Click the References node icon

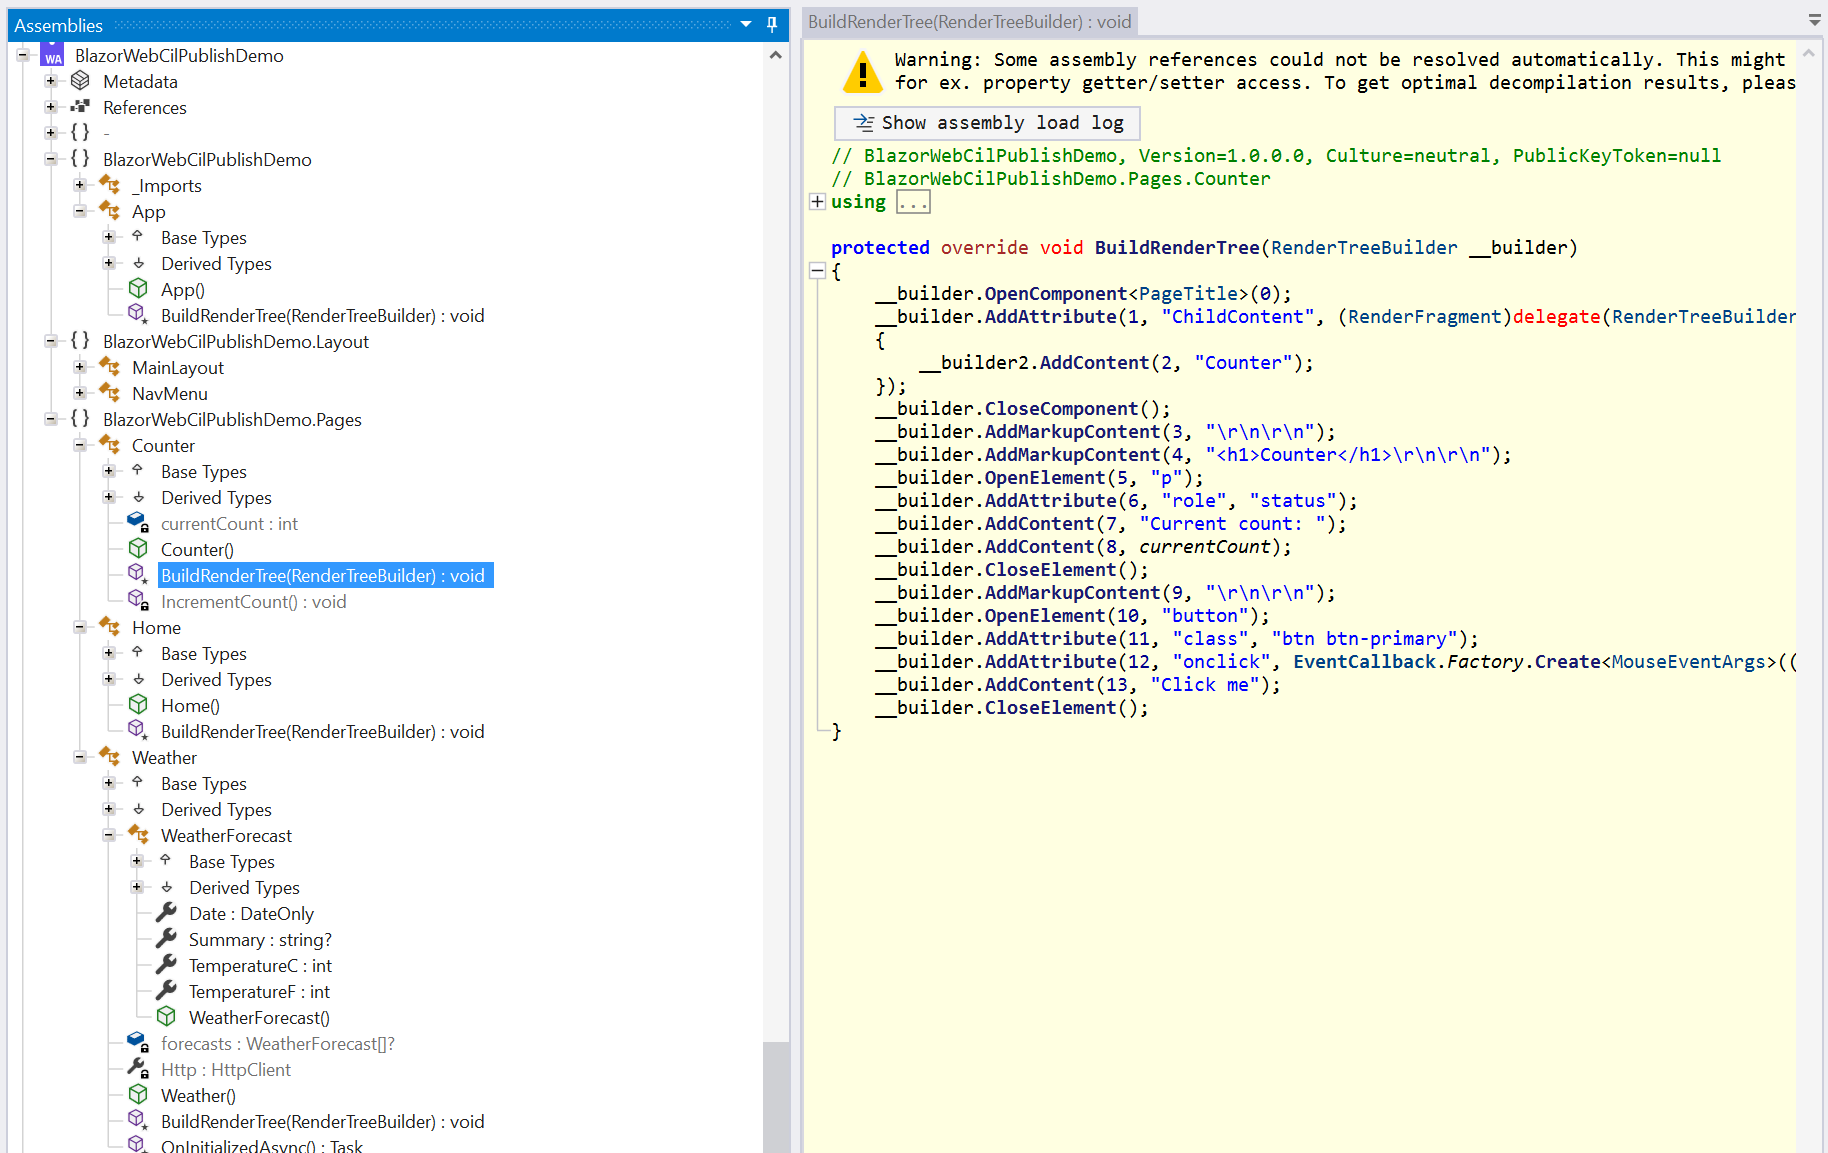(80, 107)
